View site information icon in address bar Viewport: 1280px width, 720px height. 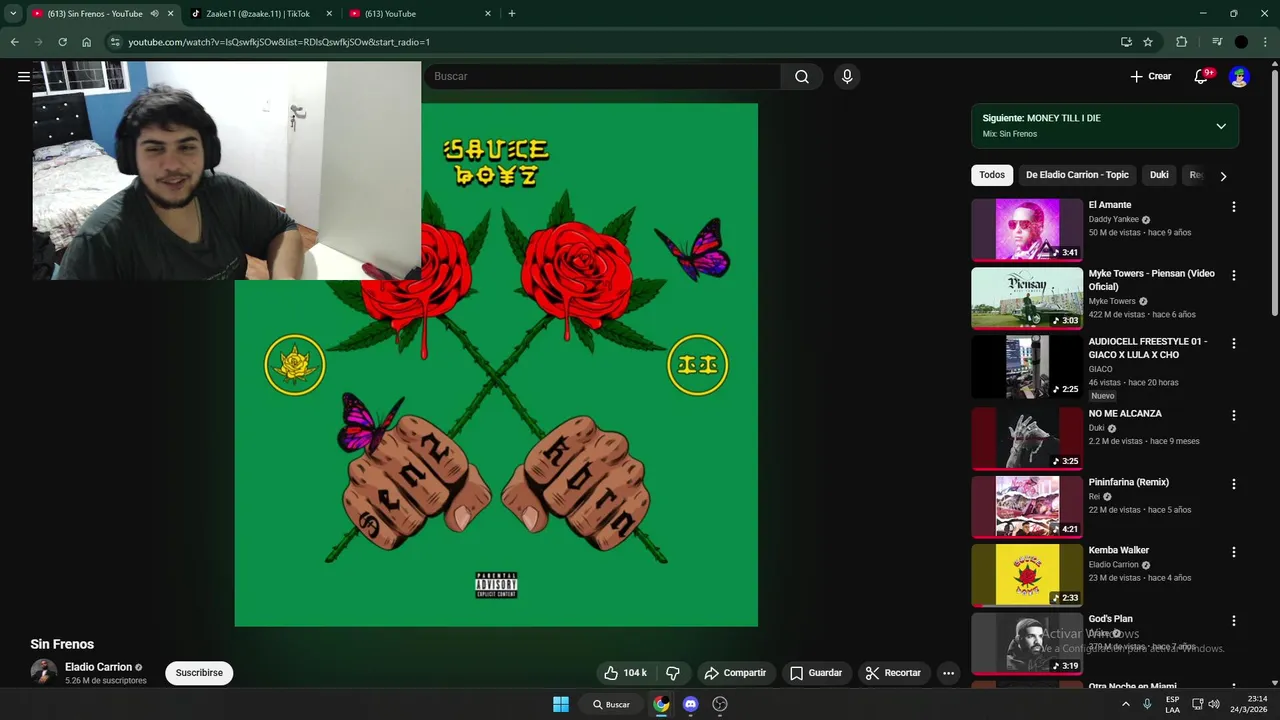[x=115, y=42]
